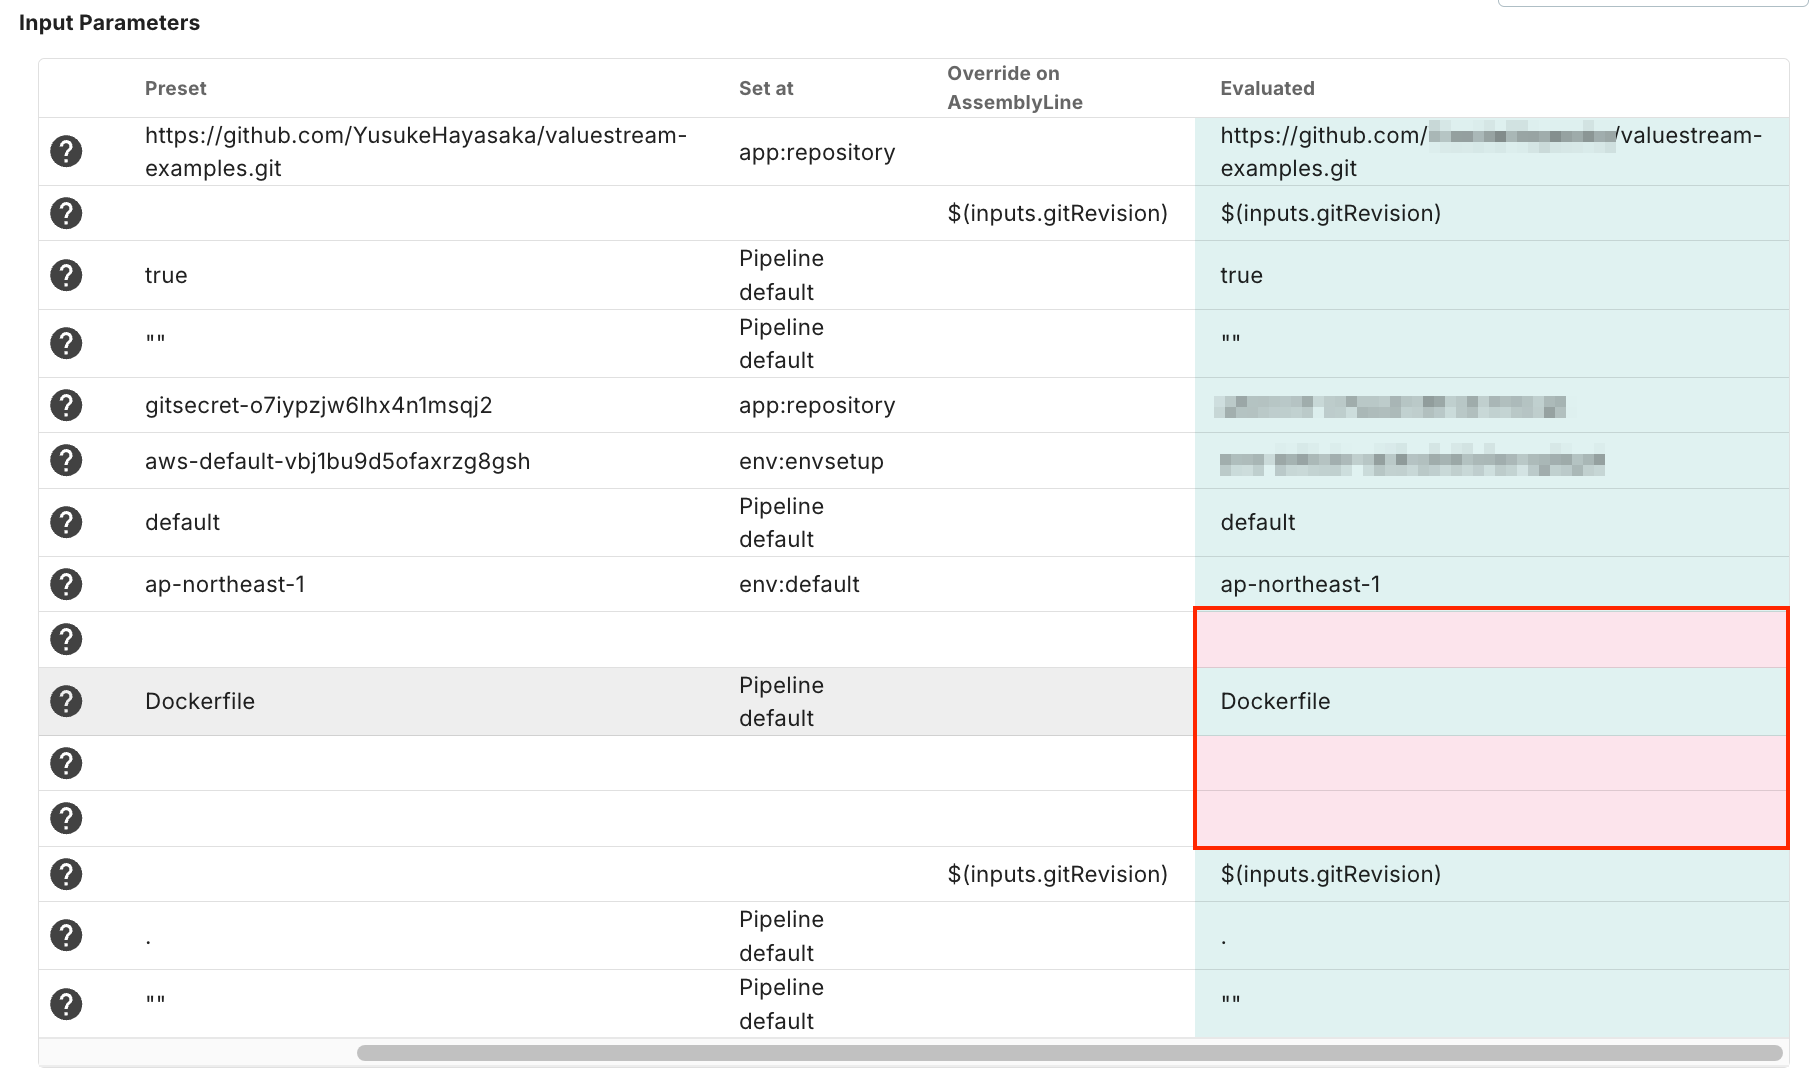Click help icon in the empty row directly above Dockerfile
The width and height of the screenshot is (1814, 1080).
66,639
